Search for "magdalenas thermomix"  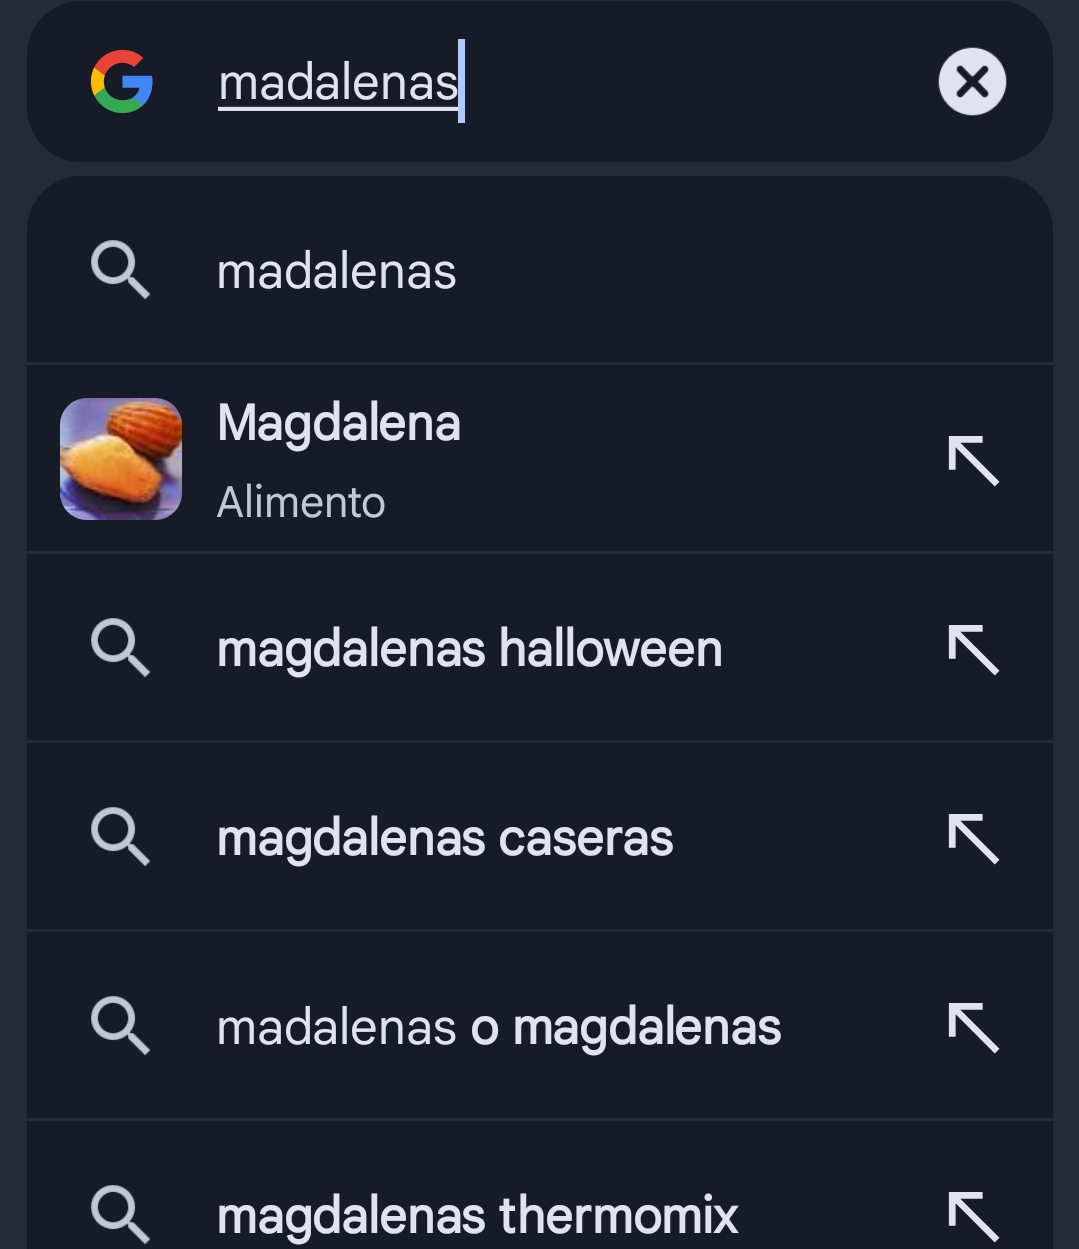[477, 1215]
